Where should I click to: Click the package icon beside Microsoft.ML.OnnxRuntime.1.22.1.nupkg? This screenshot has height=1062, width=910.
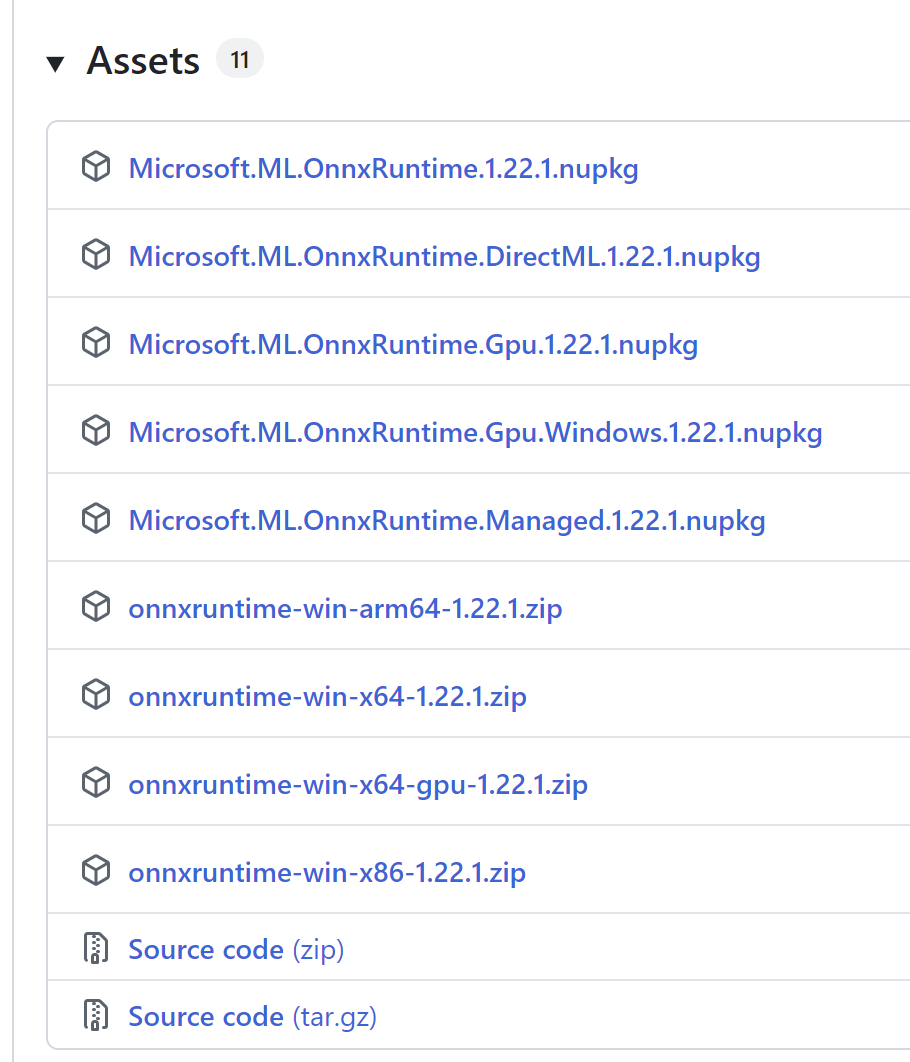95,167
